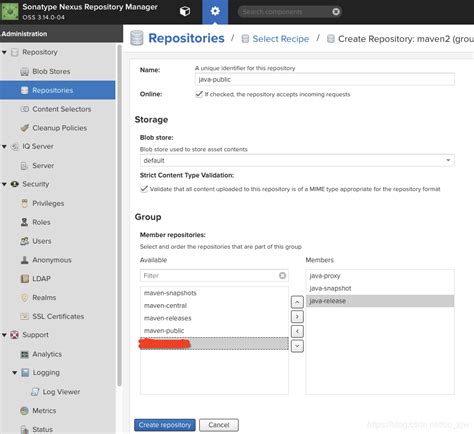Clear the Available filter field icon
The height and width of the screenshot is (434, 474).
282,275
